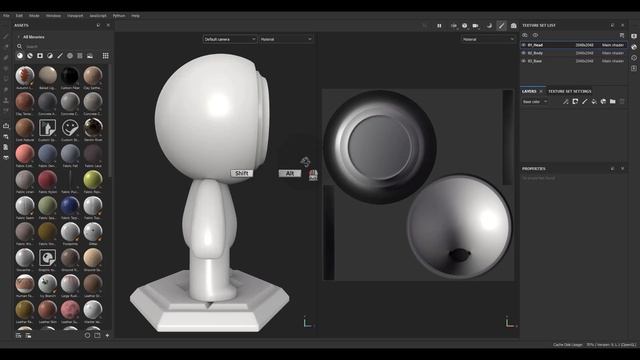640x360 pixels.
Task: Add a smart material layer
Action: coord(603,102)
